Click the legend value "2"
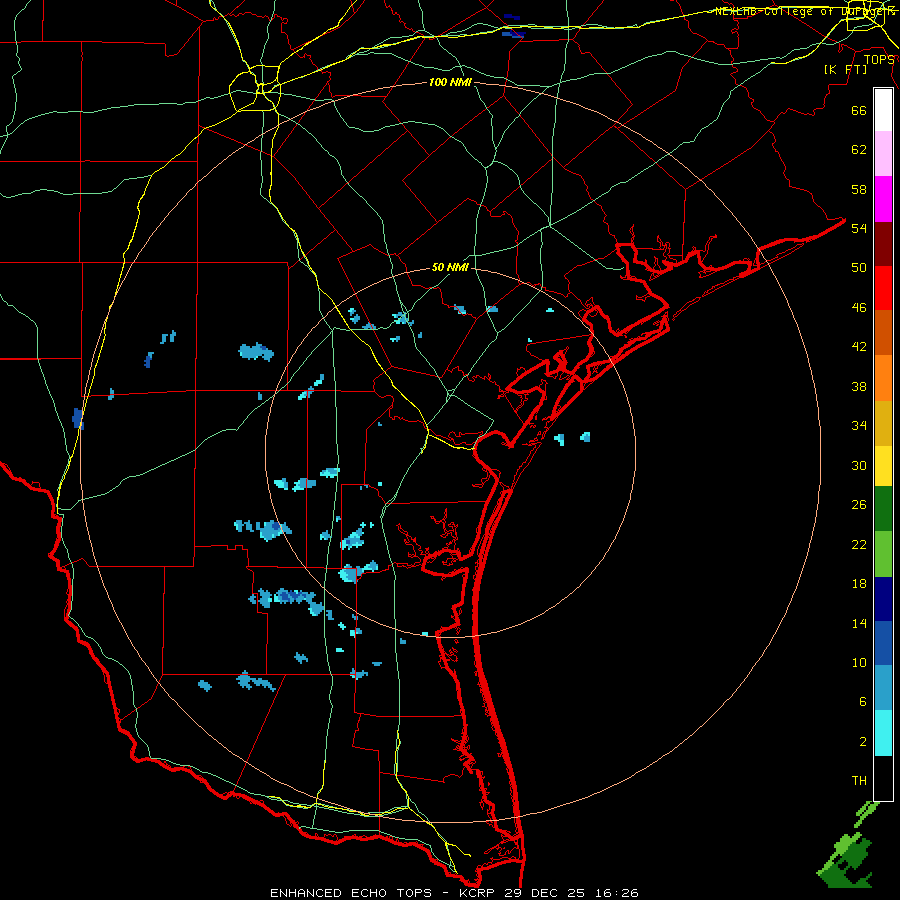This screenshot has width=900, height=900. click(863, 742)
